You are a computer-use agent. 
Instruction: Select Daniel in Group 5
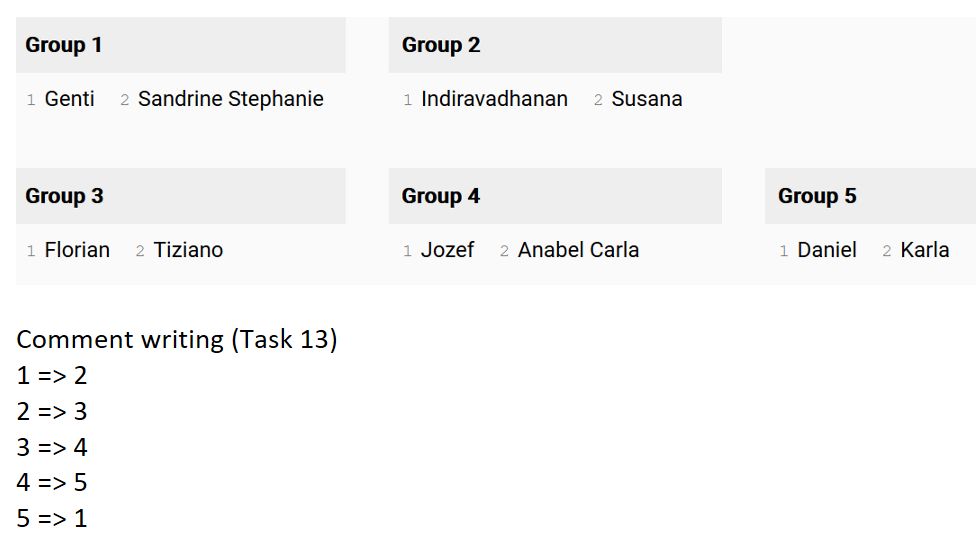[x=827, y=250]
